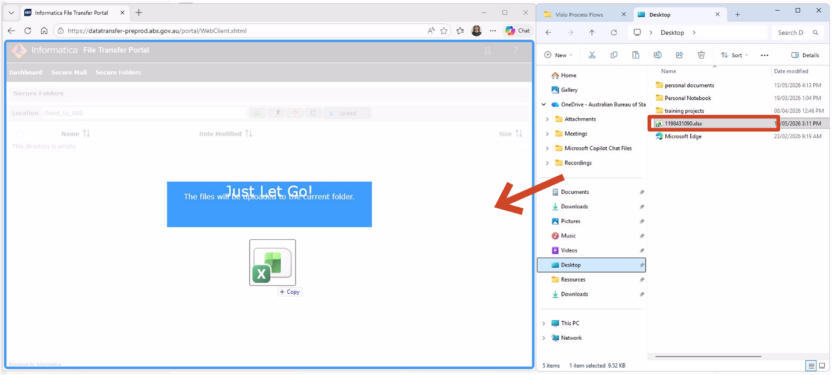This screenshot has height=375, width=832.
Task: Click Desktop in the Explorer breadcrumb
Action: (672, 32)
